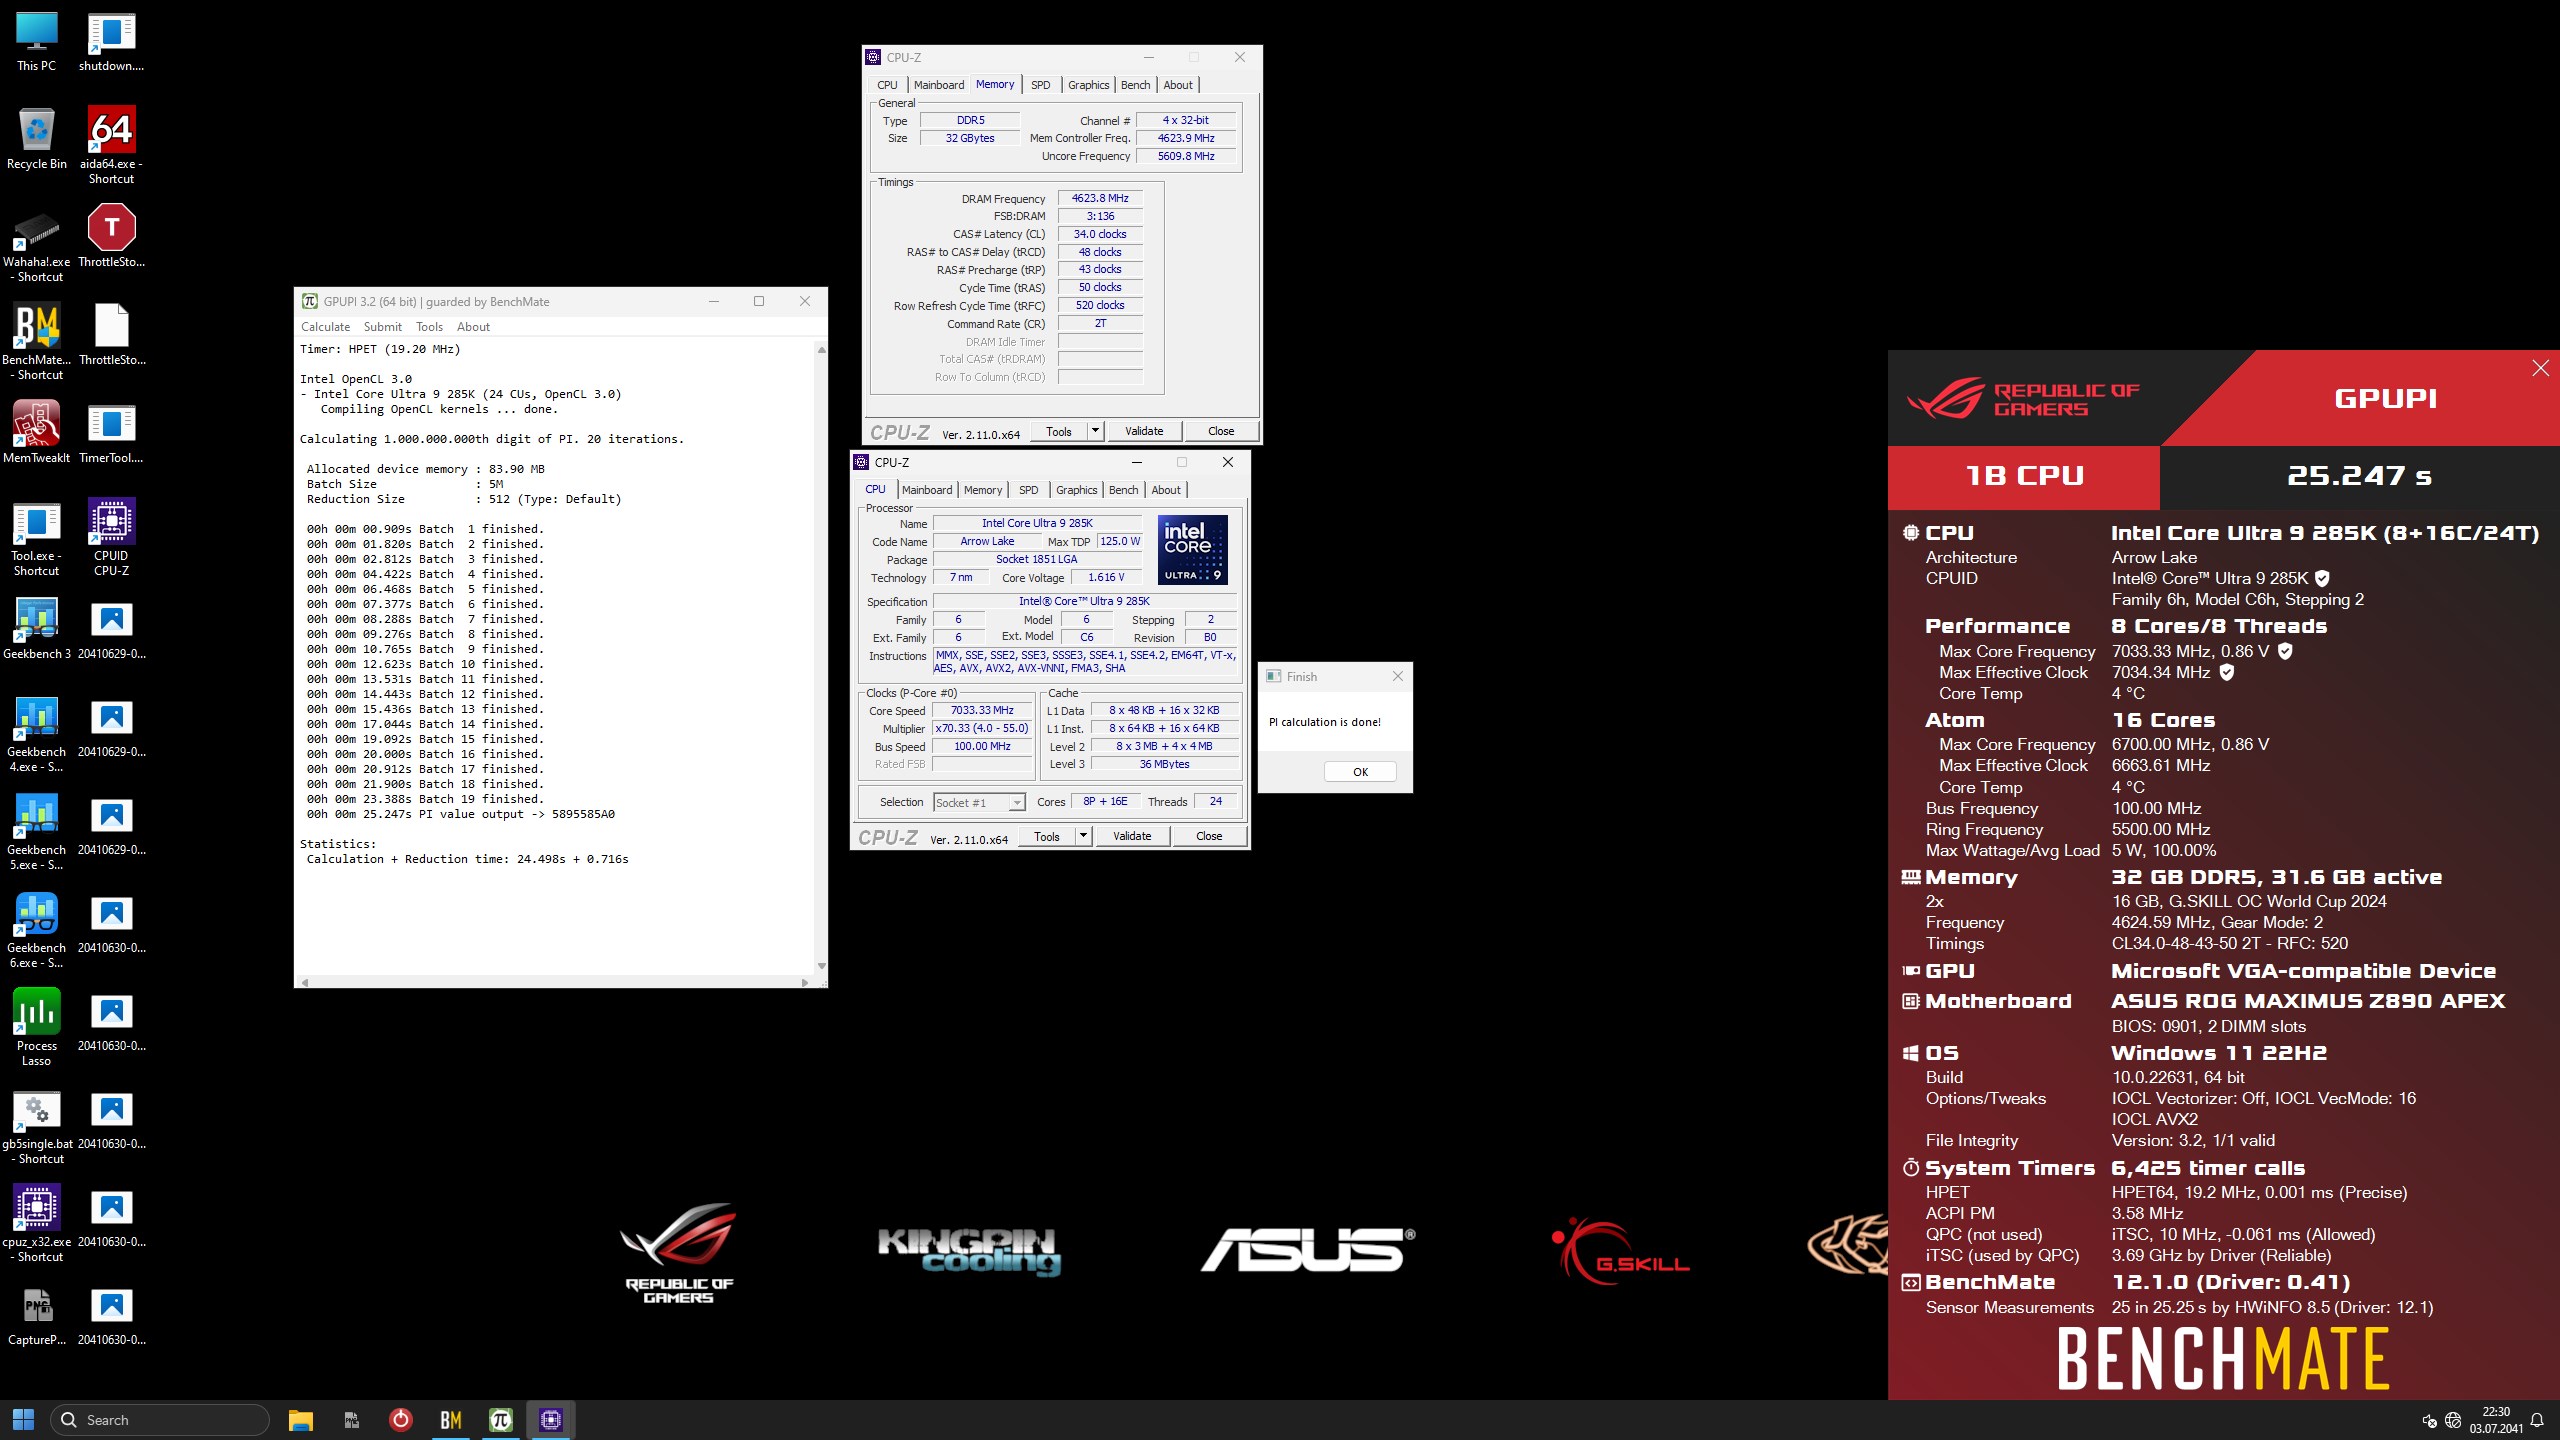2560x1440 pixels.
Task: Open the Tools menu in GPUPI
Action: (x=429, y=327)
